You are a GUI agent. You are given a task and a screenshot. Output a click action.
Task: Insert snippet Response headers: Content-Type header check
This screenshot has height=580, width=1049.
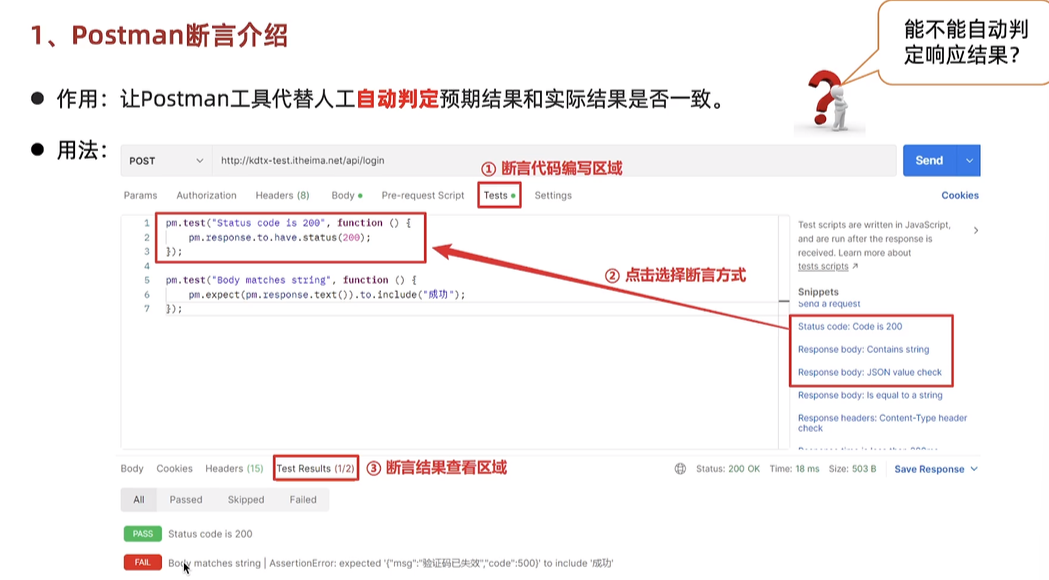coord(882,423)
